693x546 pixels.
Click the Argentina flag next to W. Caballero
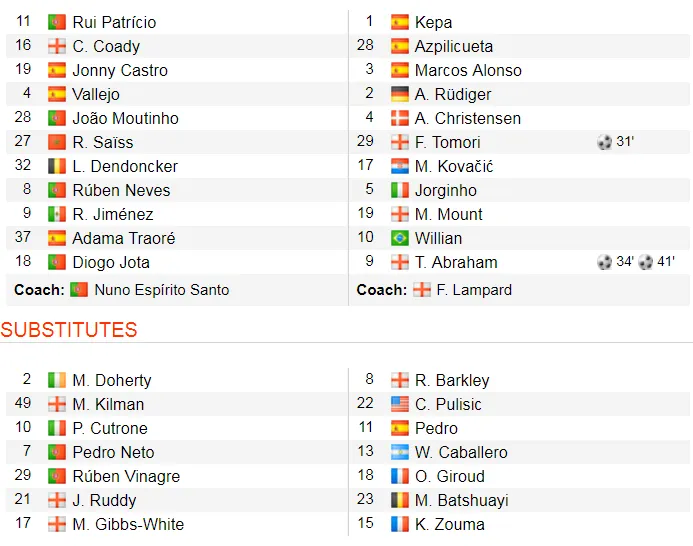[400, 452]
